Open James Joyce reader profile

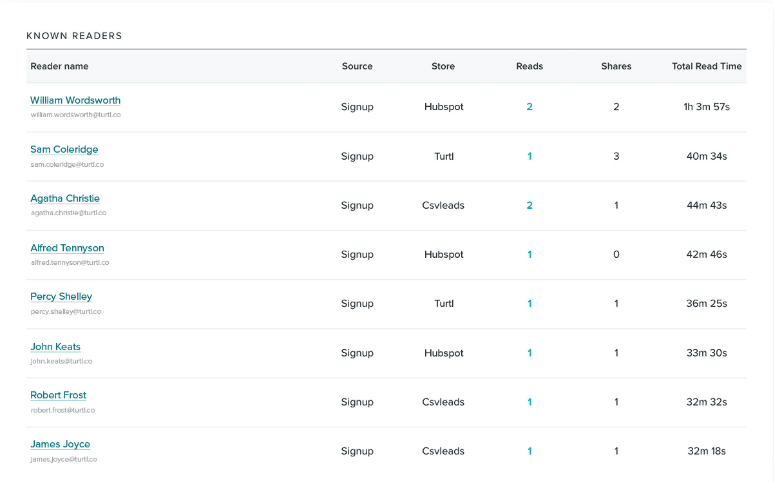point(60,444)
